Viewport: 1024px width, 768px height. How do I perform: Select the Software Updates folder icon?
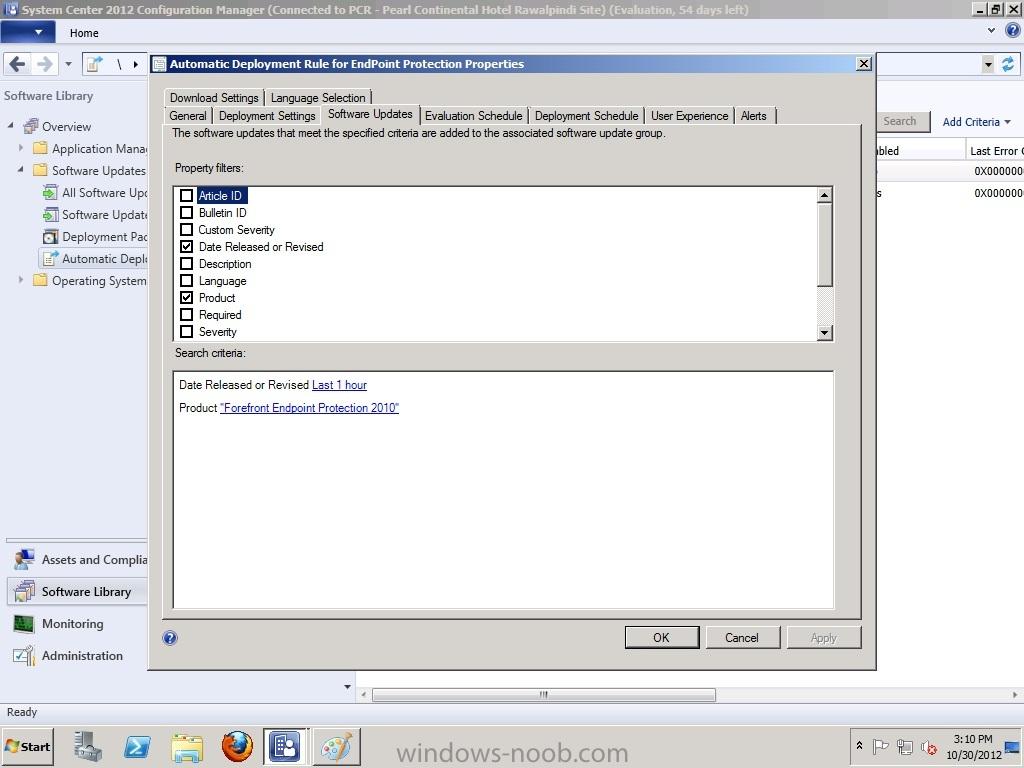coord(40,170)
